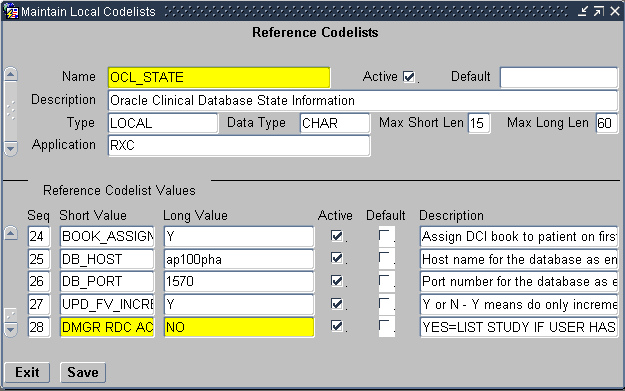Click Max Long Len field showing 60
Image resolution: width=625 pixels, height=391 pixels.
pyautogui.click(x=607, y=123)
